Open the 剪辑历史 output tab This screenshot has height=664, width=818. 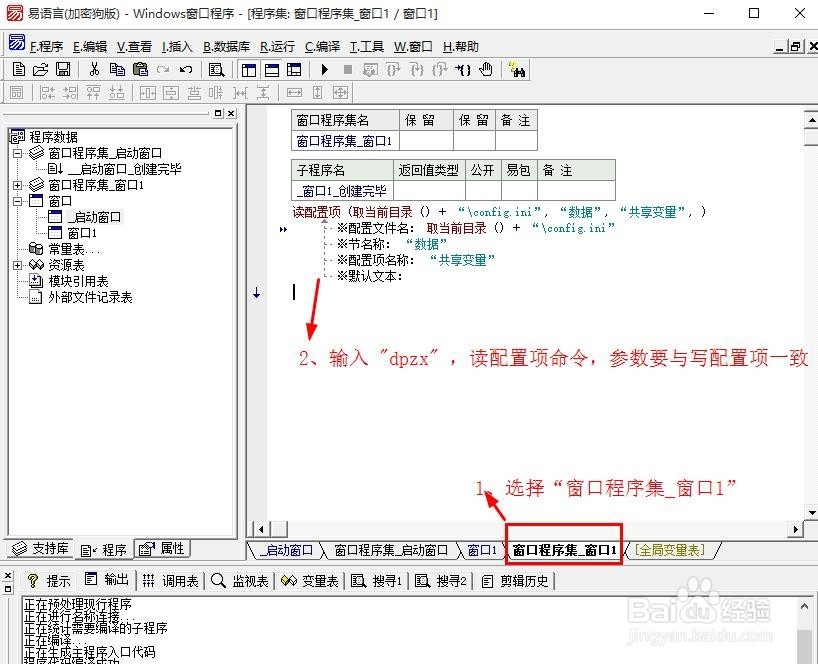(x=516, y=581)
